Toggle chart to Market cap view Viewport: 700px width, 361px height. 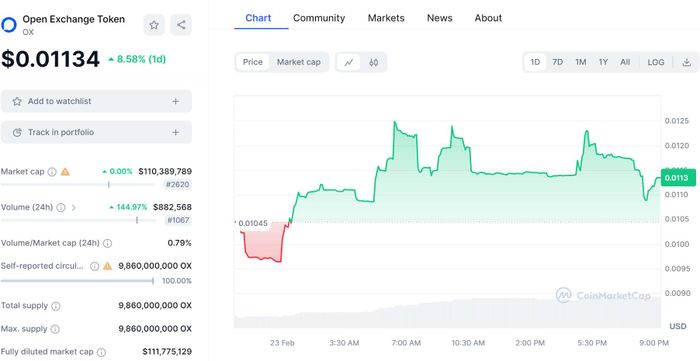299,62
